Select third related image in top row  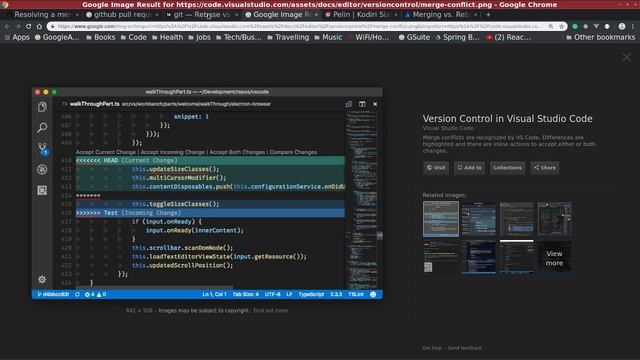[x=517, y=219]
